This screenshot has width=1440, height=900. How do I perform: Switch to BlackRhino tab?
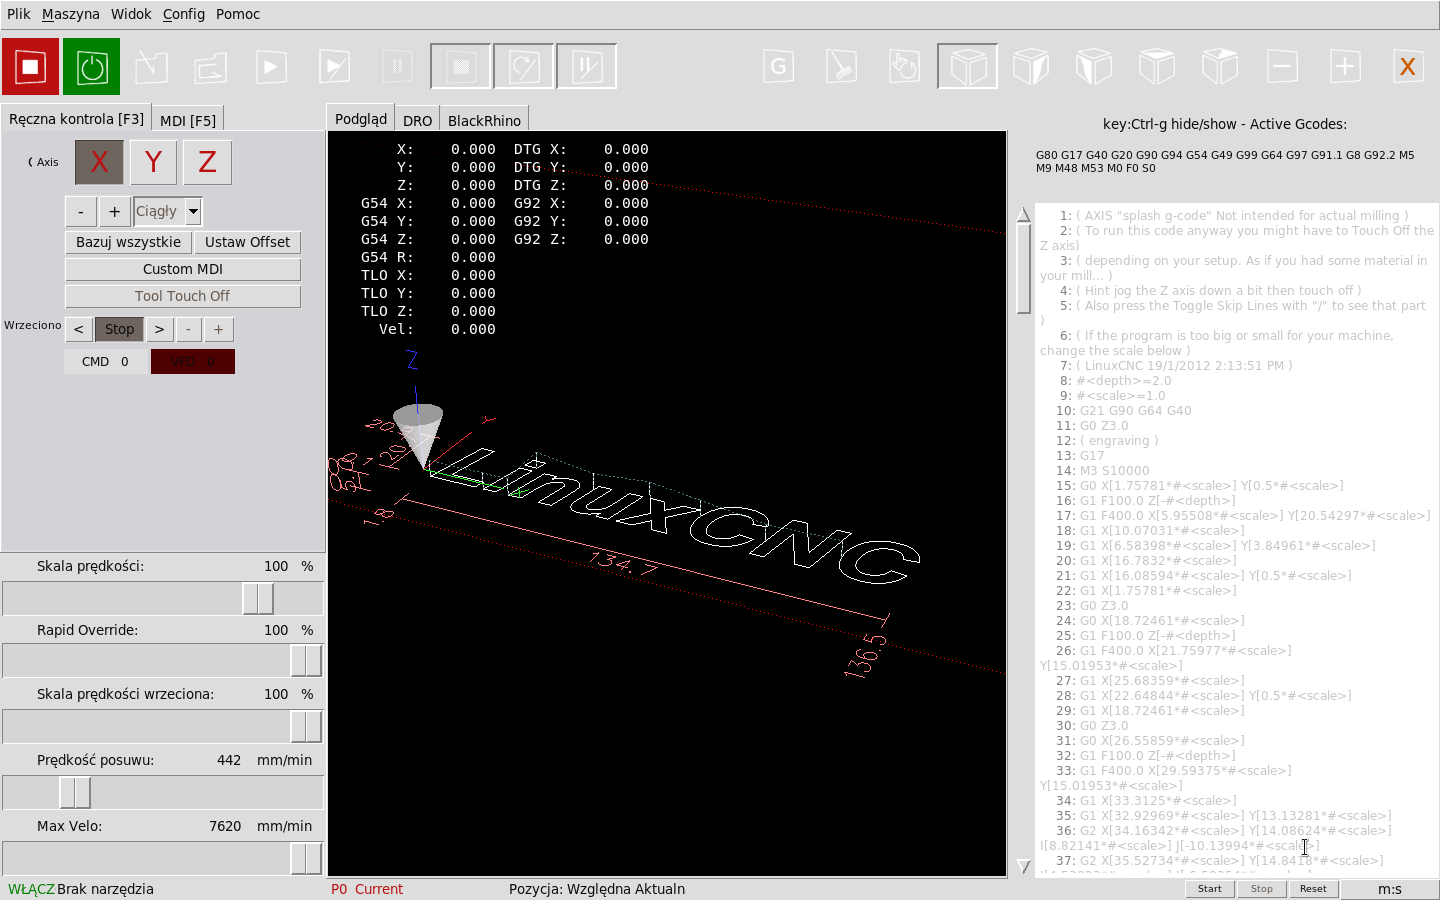coord(484,120)
